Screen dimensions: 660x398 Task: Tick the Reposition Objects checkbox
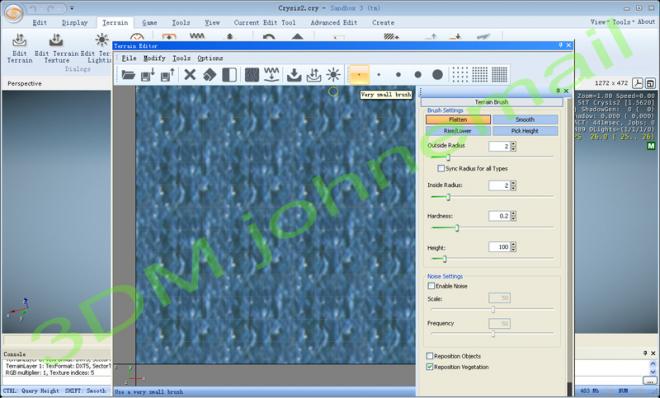(429, 356)
